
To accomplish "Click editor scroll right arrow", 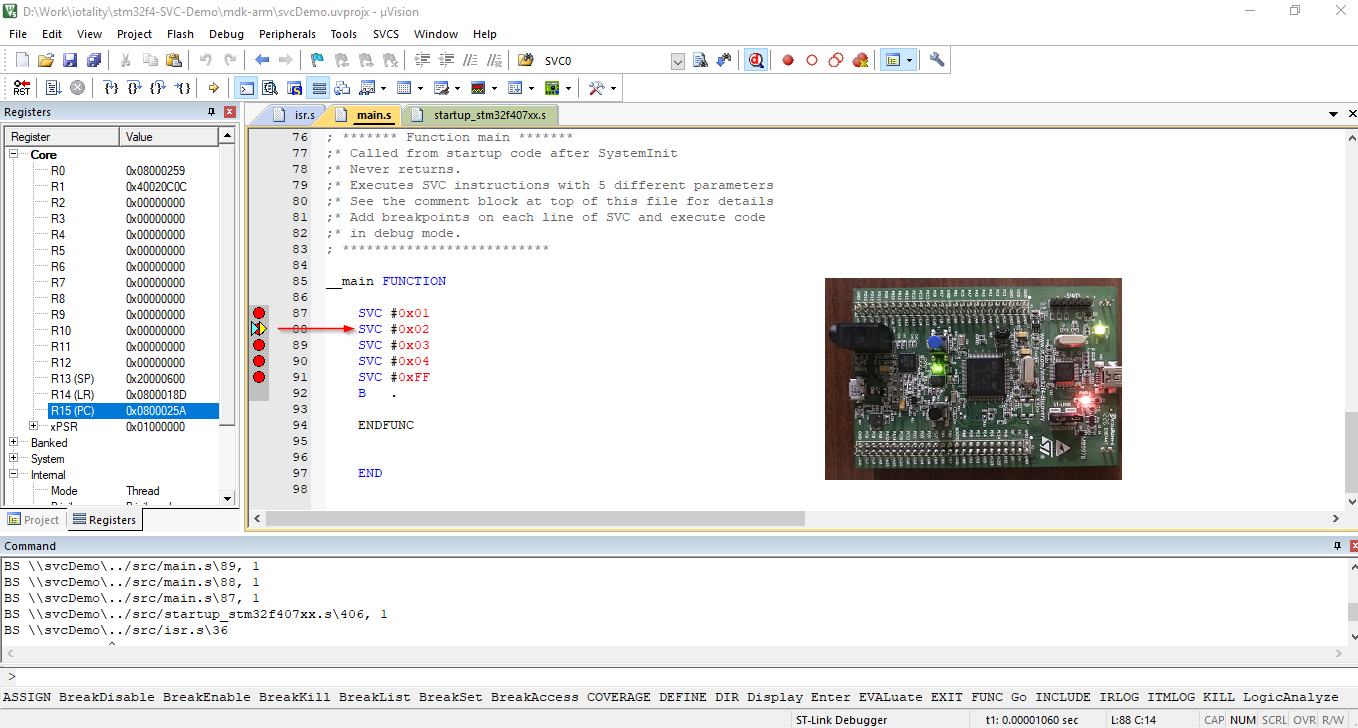I will point(1337,519).
